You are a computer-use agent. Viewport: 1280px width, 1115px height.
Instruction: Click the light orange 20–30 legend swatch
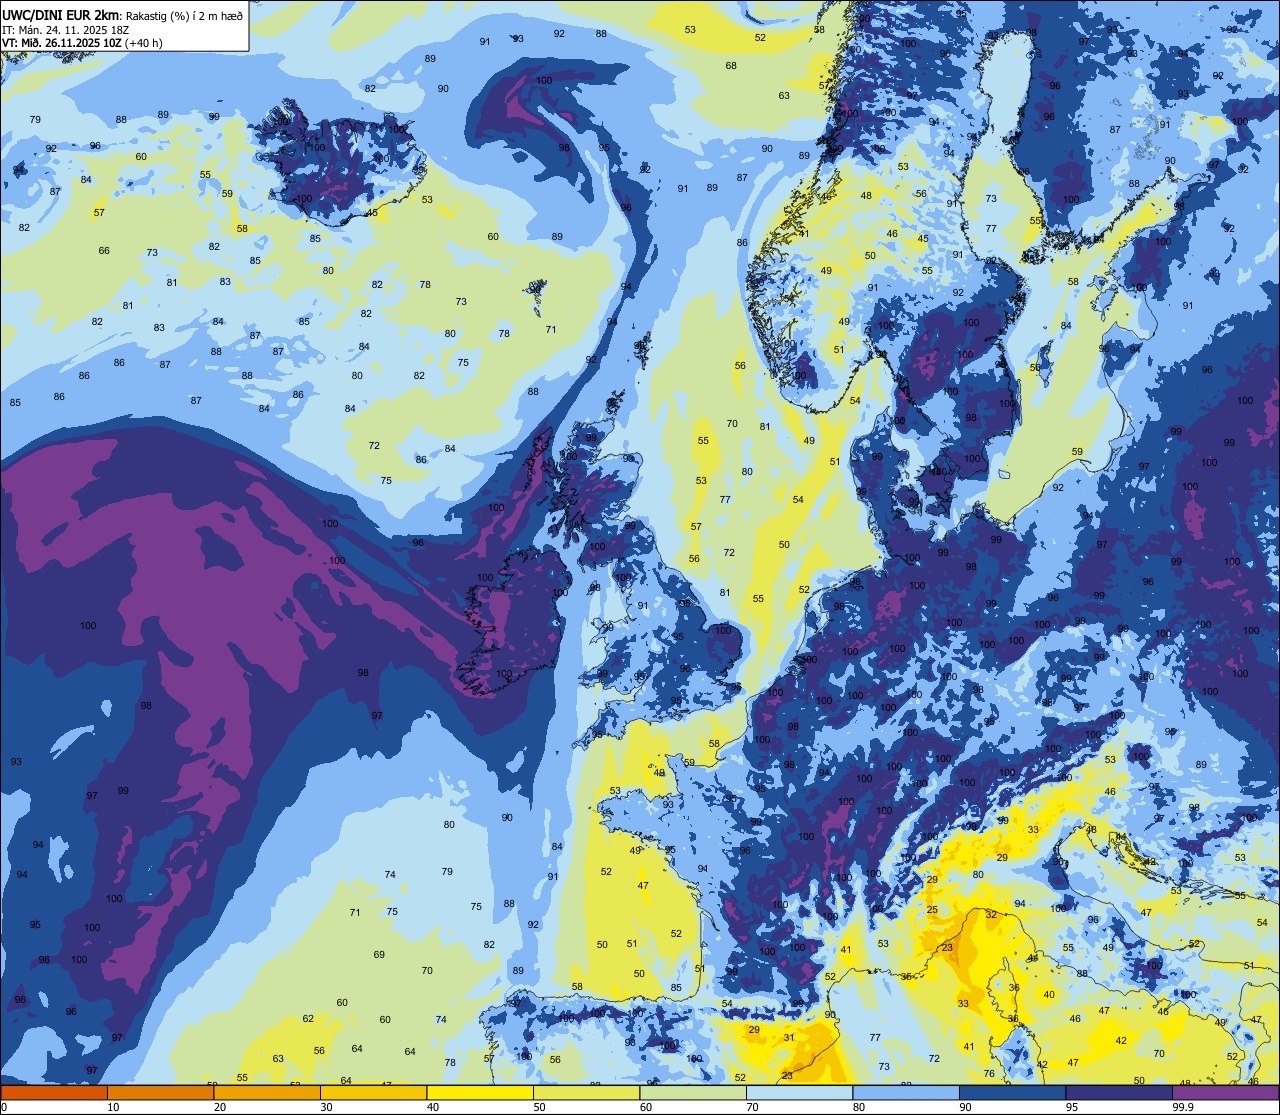267,1093
